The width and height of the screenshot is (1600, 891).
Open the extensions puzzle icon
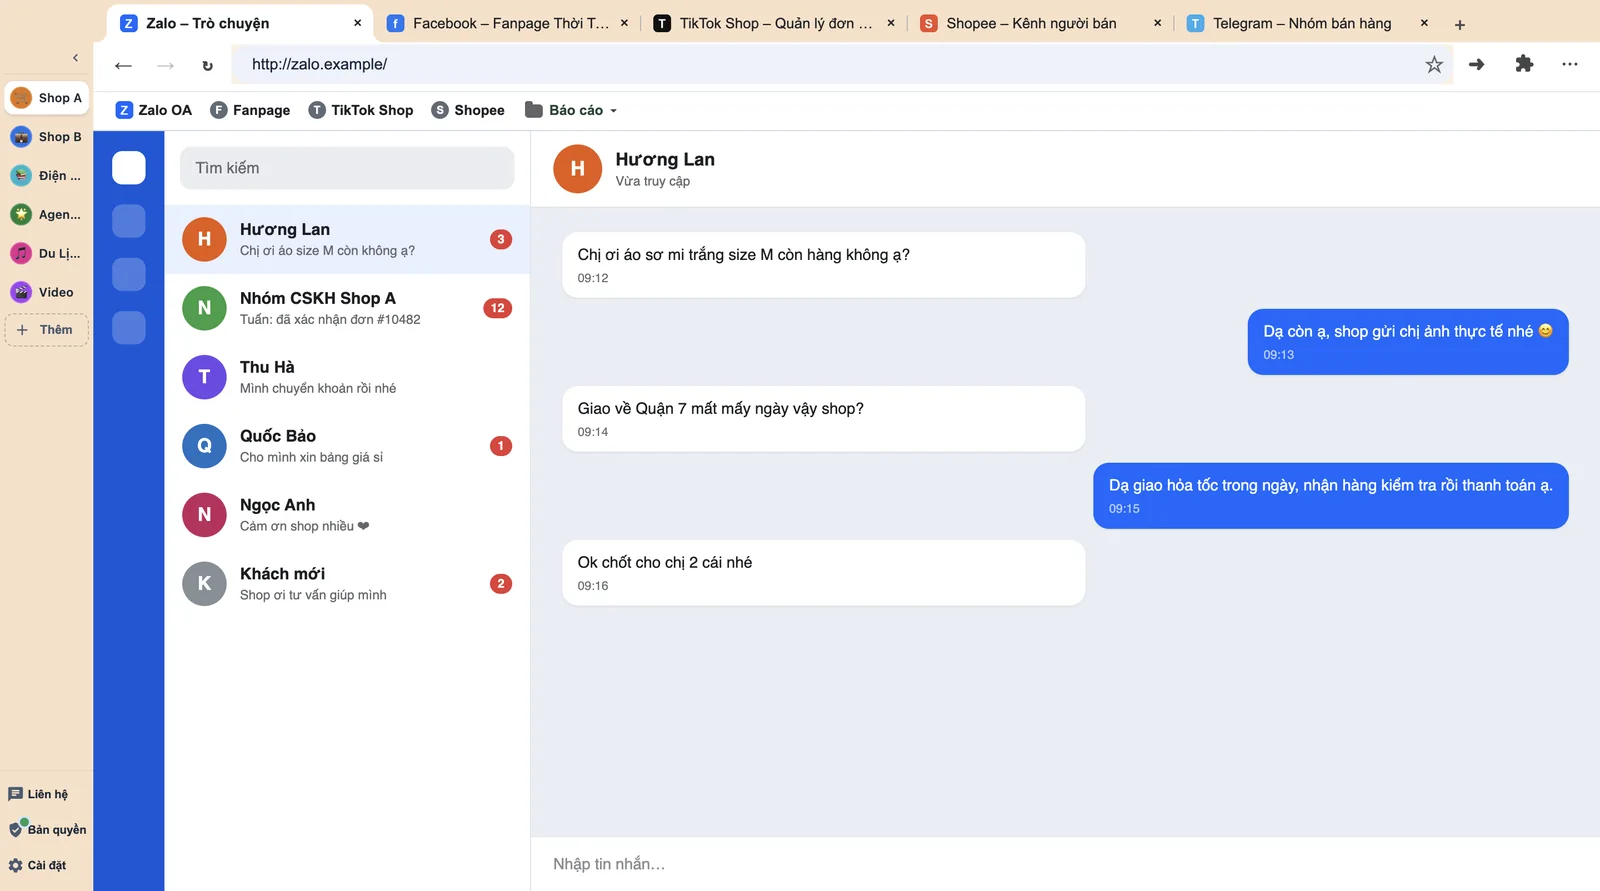click(1524, 64)
